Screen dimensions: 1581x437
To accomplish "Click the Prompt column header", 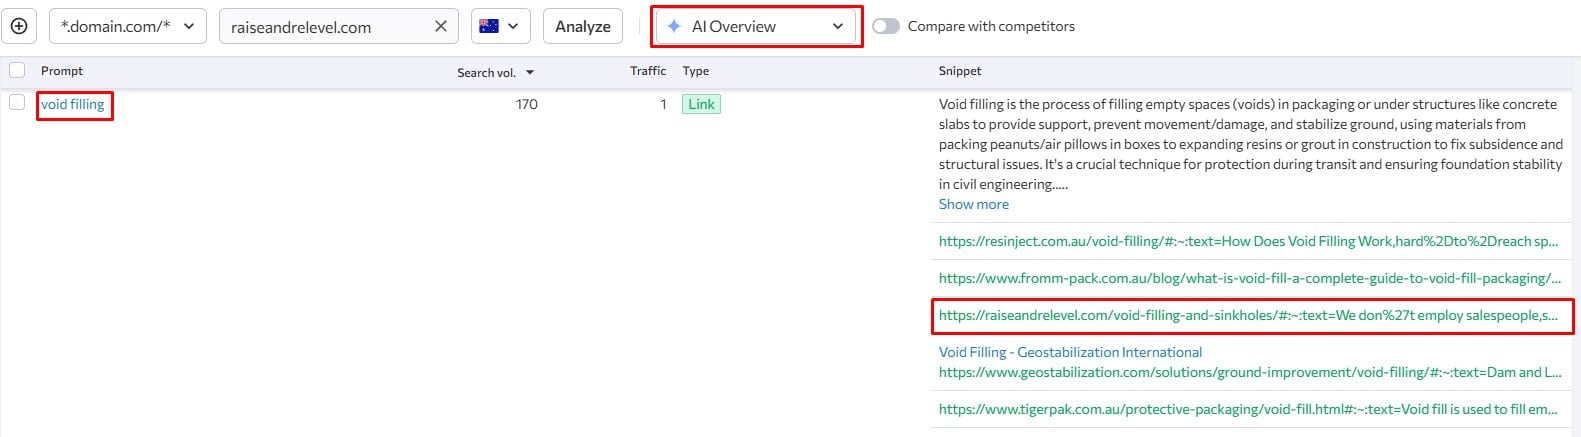I will pos(62,71).
